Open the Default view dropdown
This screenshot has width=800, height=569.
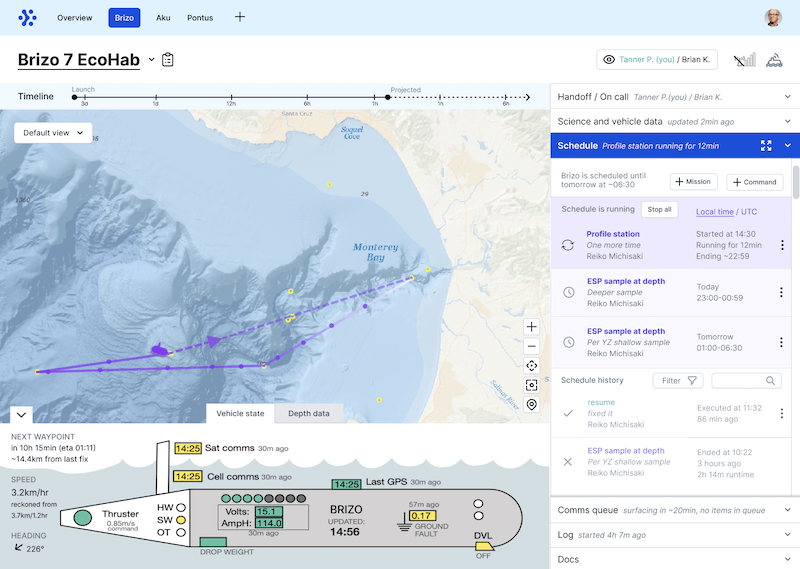click(53, 133)
